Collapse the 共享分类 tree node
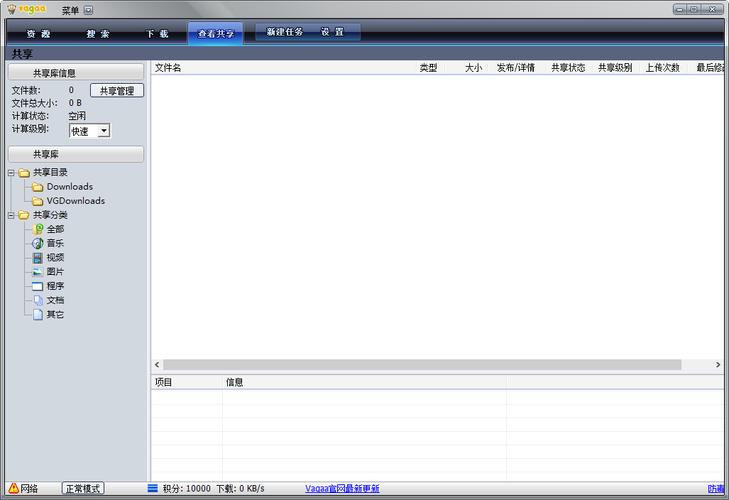729x500 pixels. pos(11,215)
